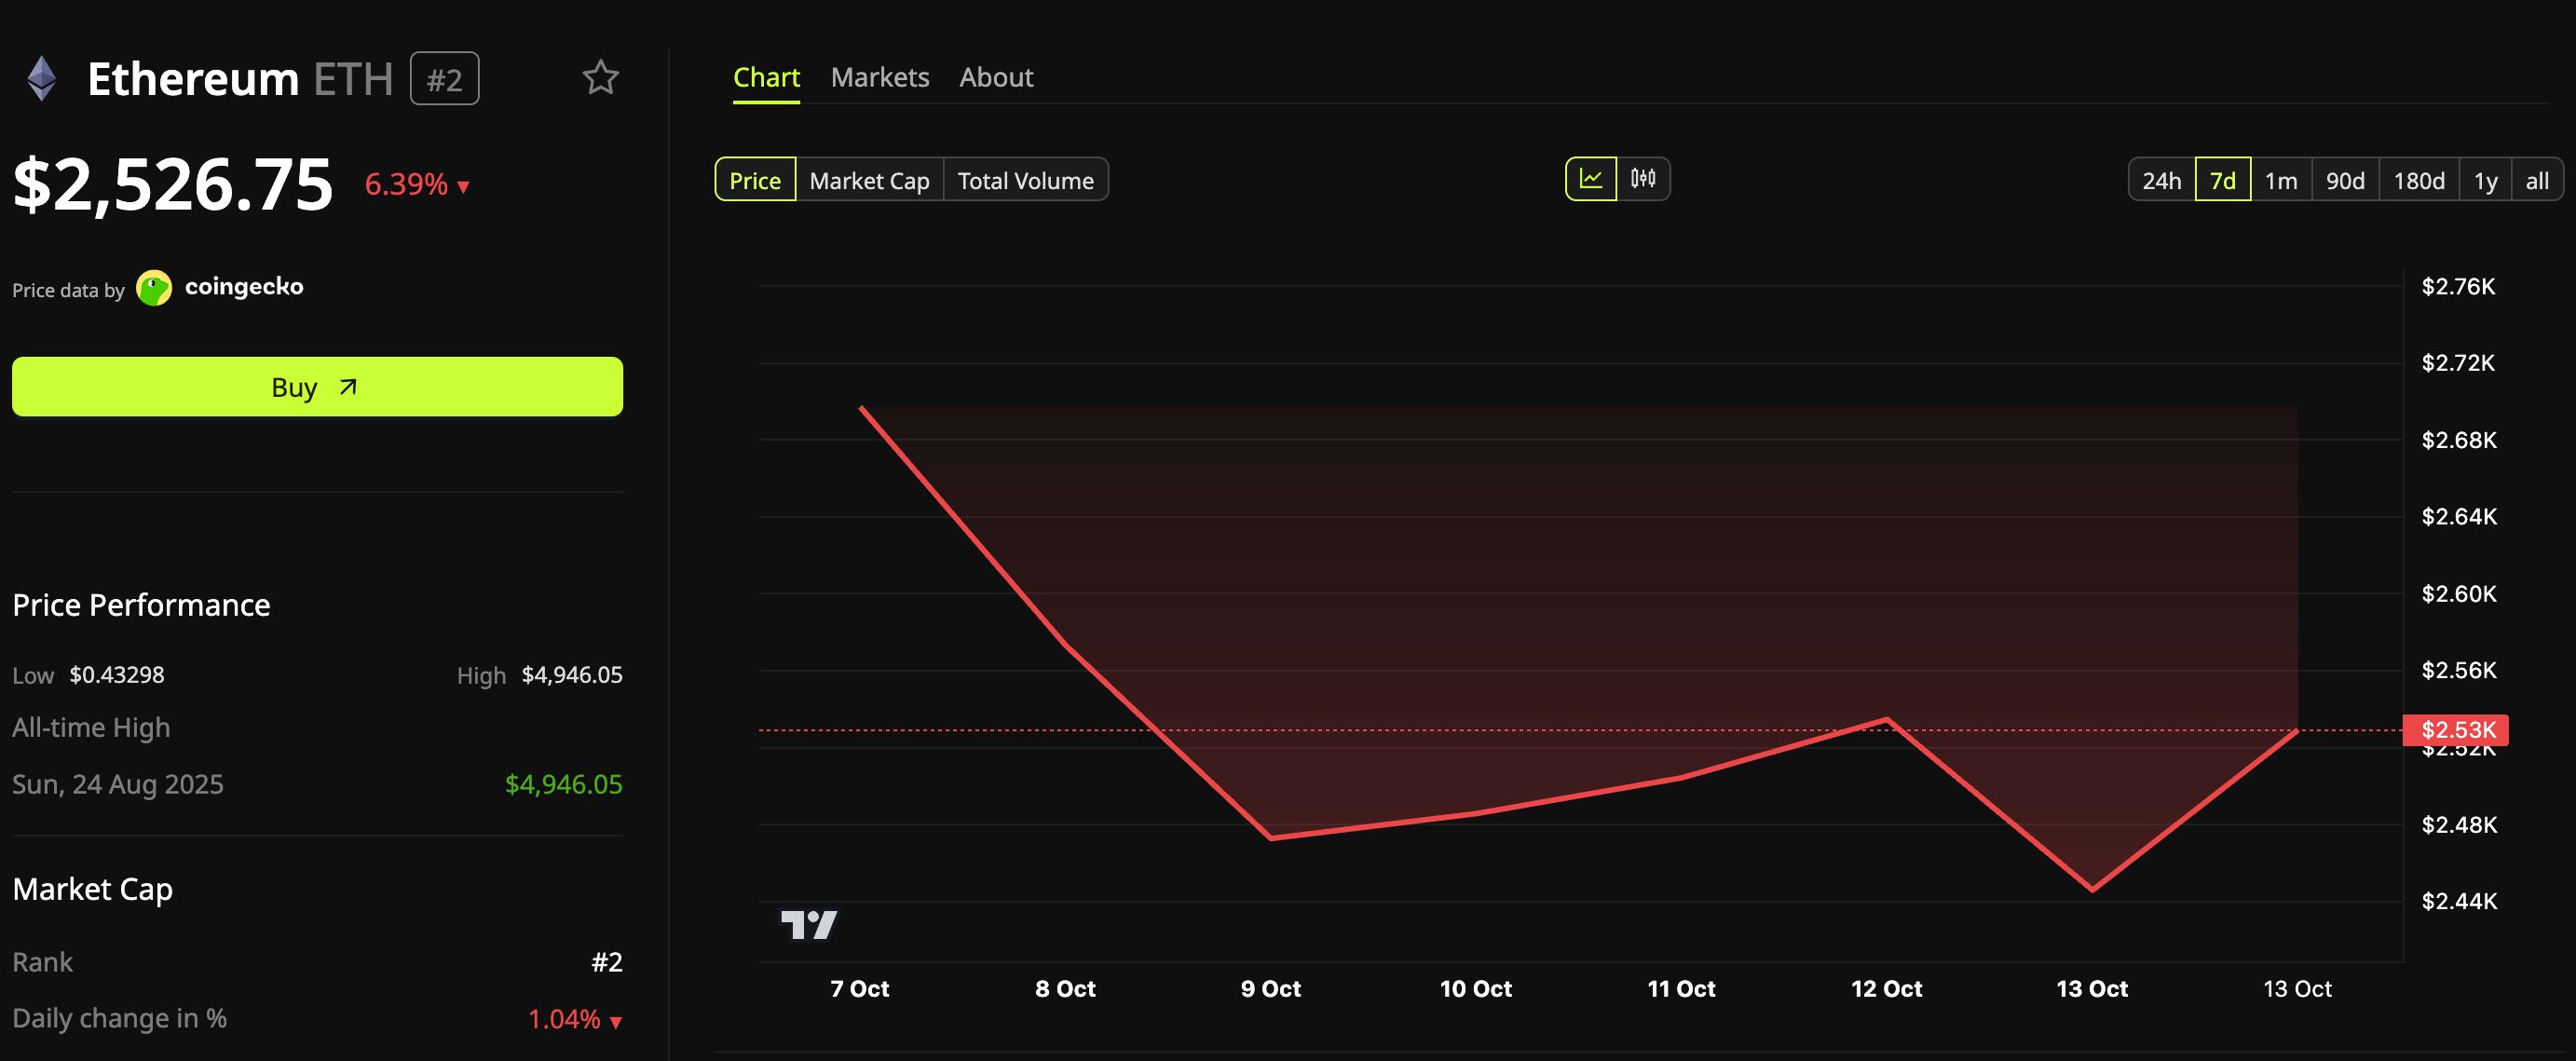
Task: Set chart range to 1m
Action: (2280, 180)
